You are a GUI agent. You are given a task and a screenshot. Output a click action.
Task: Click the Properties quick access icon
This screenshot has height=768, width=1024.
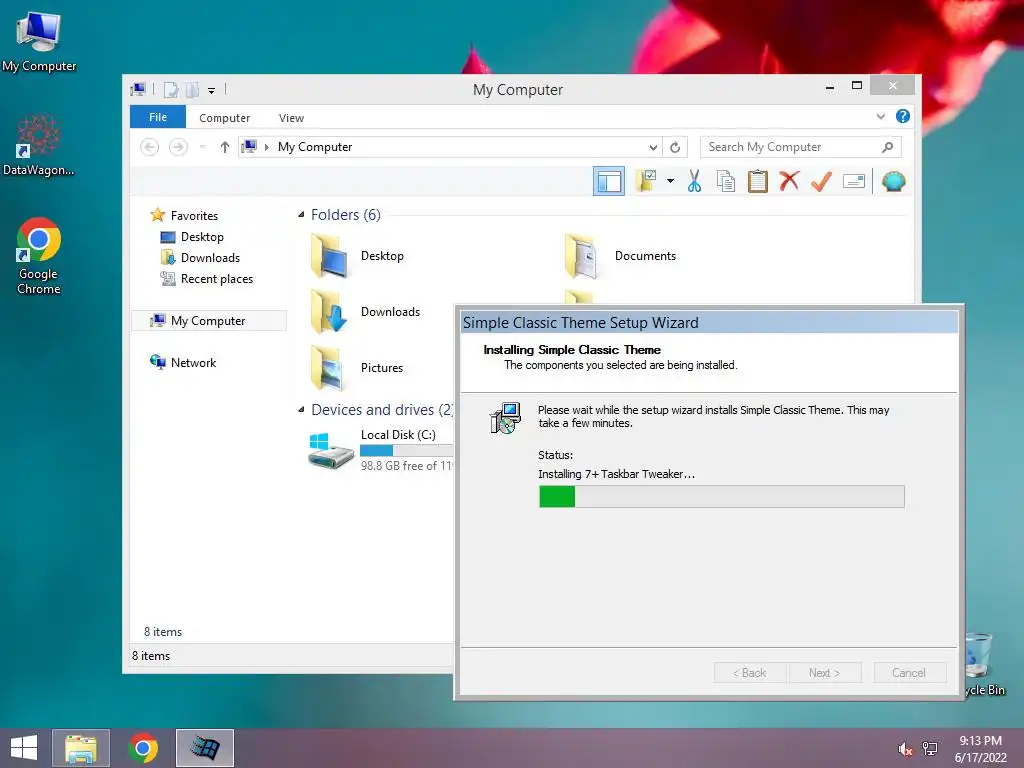(x=170, y=90)
